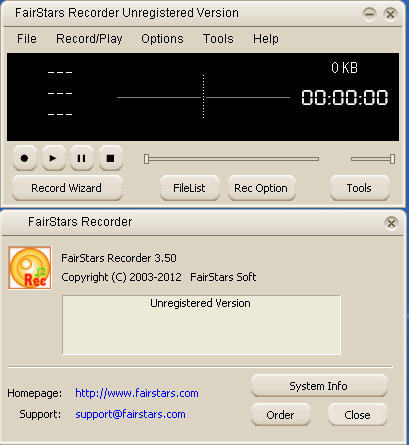This screenshot has height=445, width=409.
Task: Click the Tools button beside Rec Option
Action: click(359, 188)
